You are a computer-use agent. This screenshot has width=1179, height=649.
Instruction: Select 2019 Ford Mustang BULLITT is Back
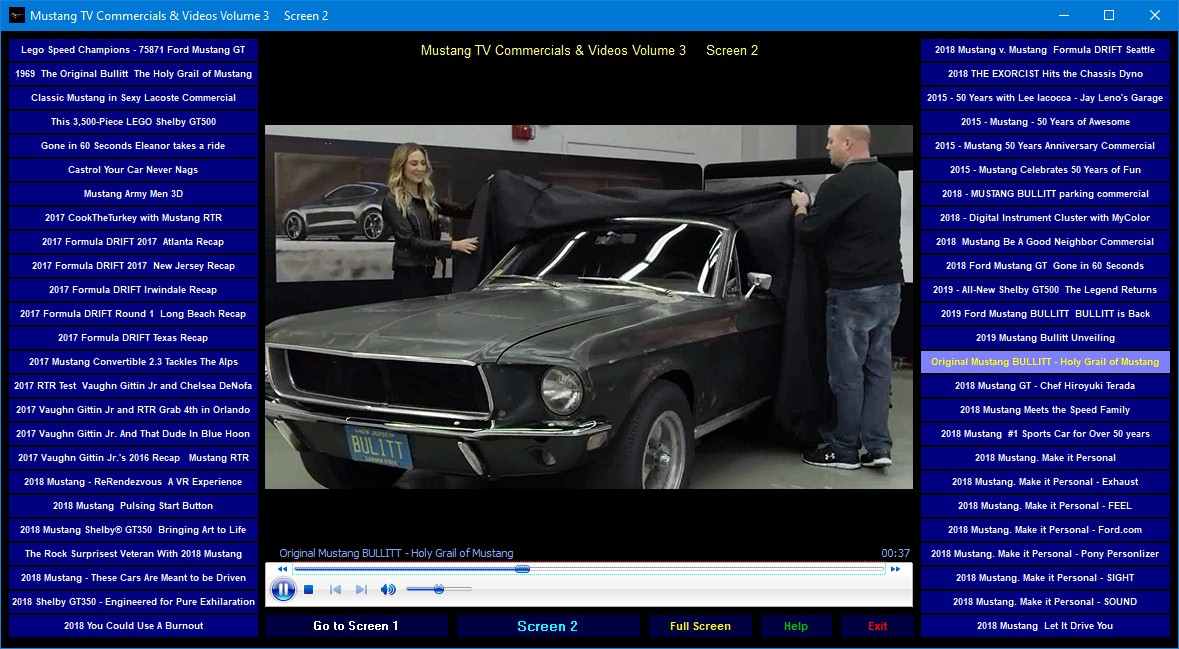tap(1045, 314)
